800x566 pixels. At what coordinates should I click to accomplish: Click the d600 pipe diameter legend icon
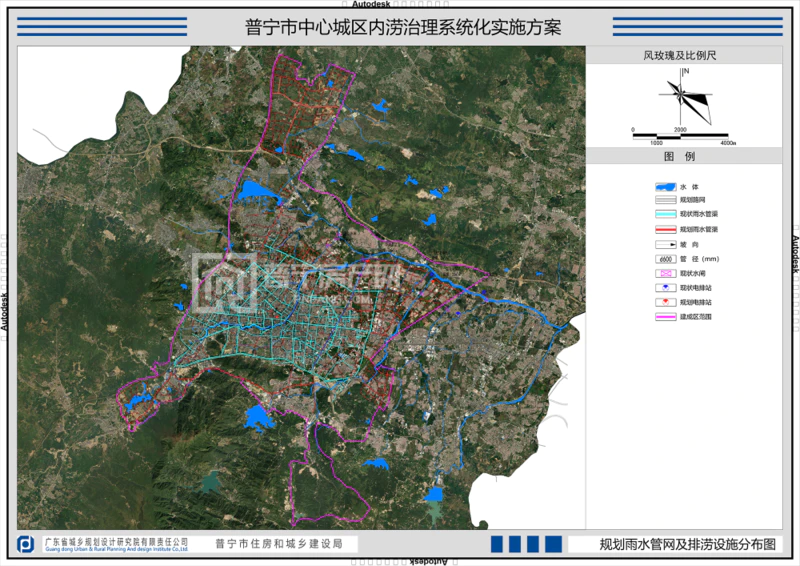coord(665,258)
